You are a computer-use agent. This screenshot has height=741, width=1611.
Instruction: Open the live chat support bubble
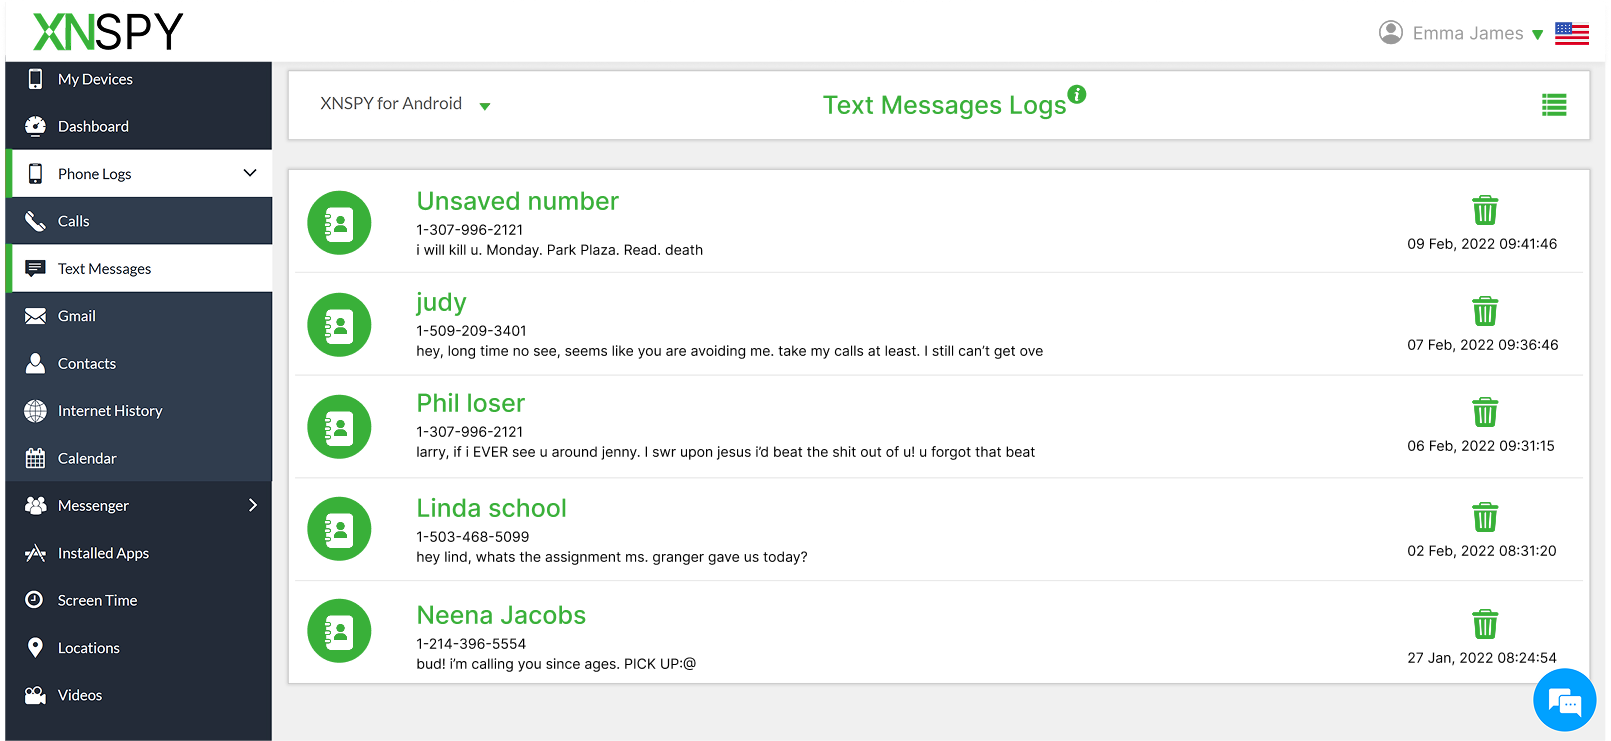[x=1564, y=701]
